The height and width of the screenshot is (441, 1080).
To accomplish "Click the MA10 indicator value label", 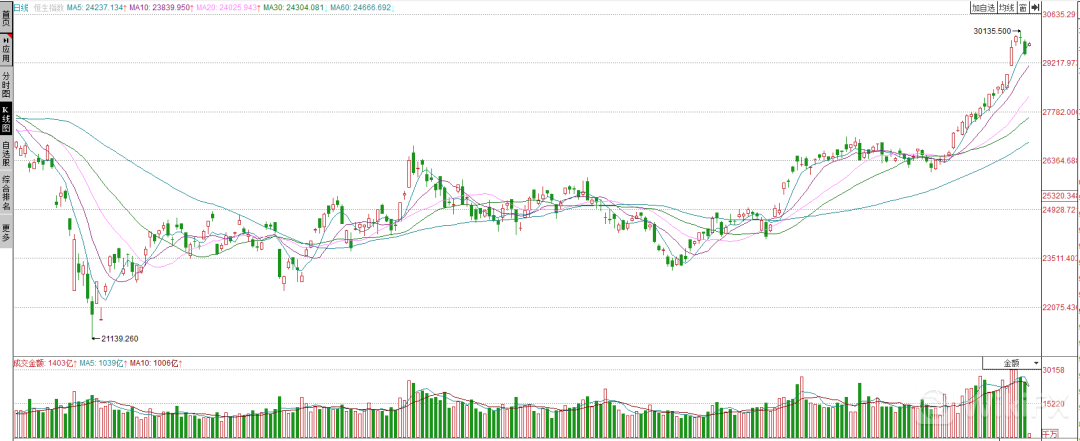I will (x=170, y=8).
